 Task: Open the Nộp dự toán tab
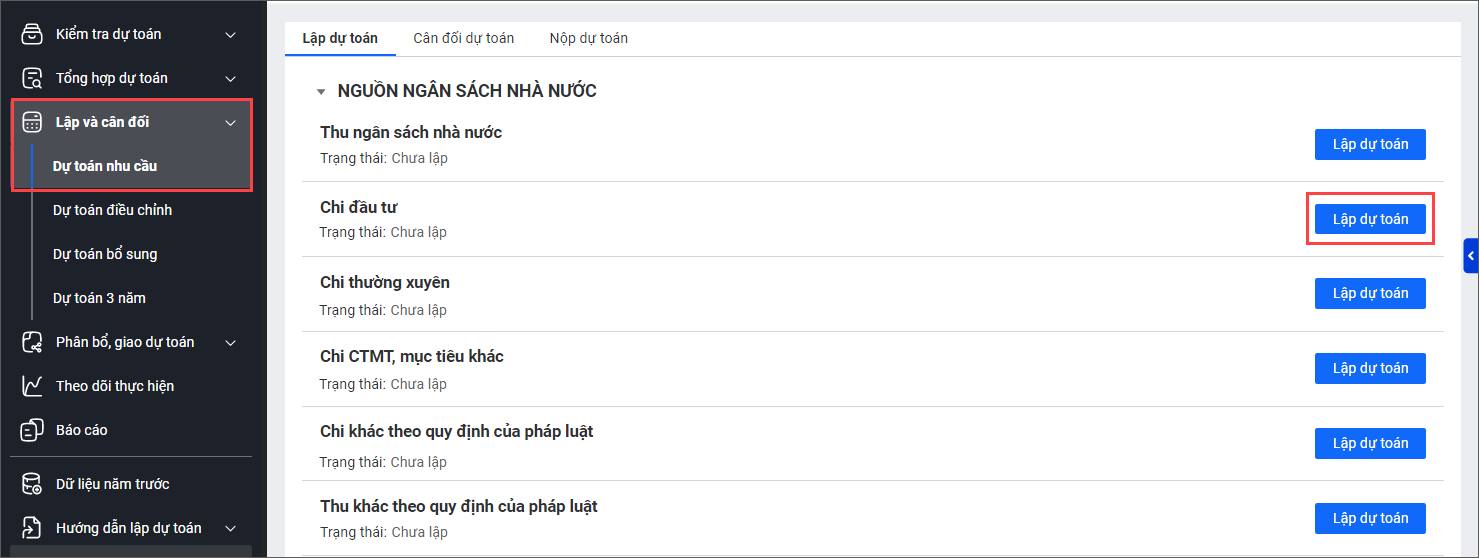point(588,38)
